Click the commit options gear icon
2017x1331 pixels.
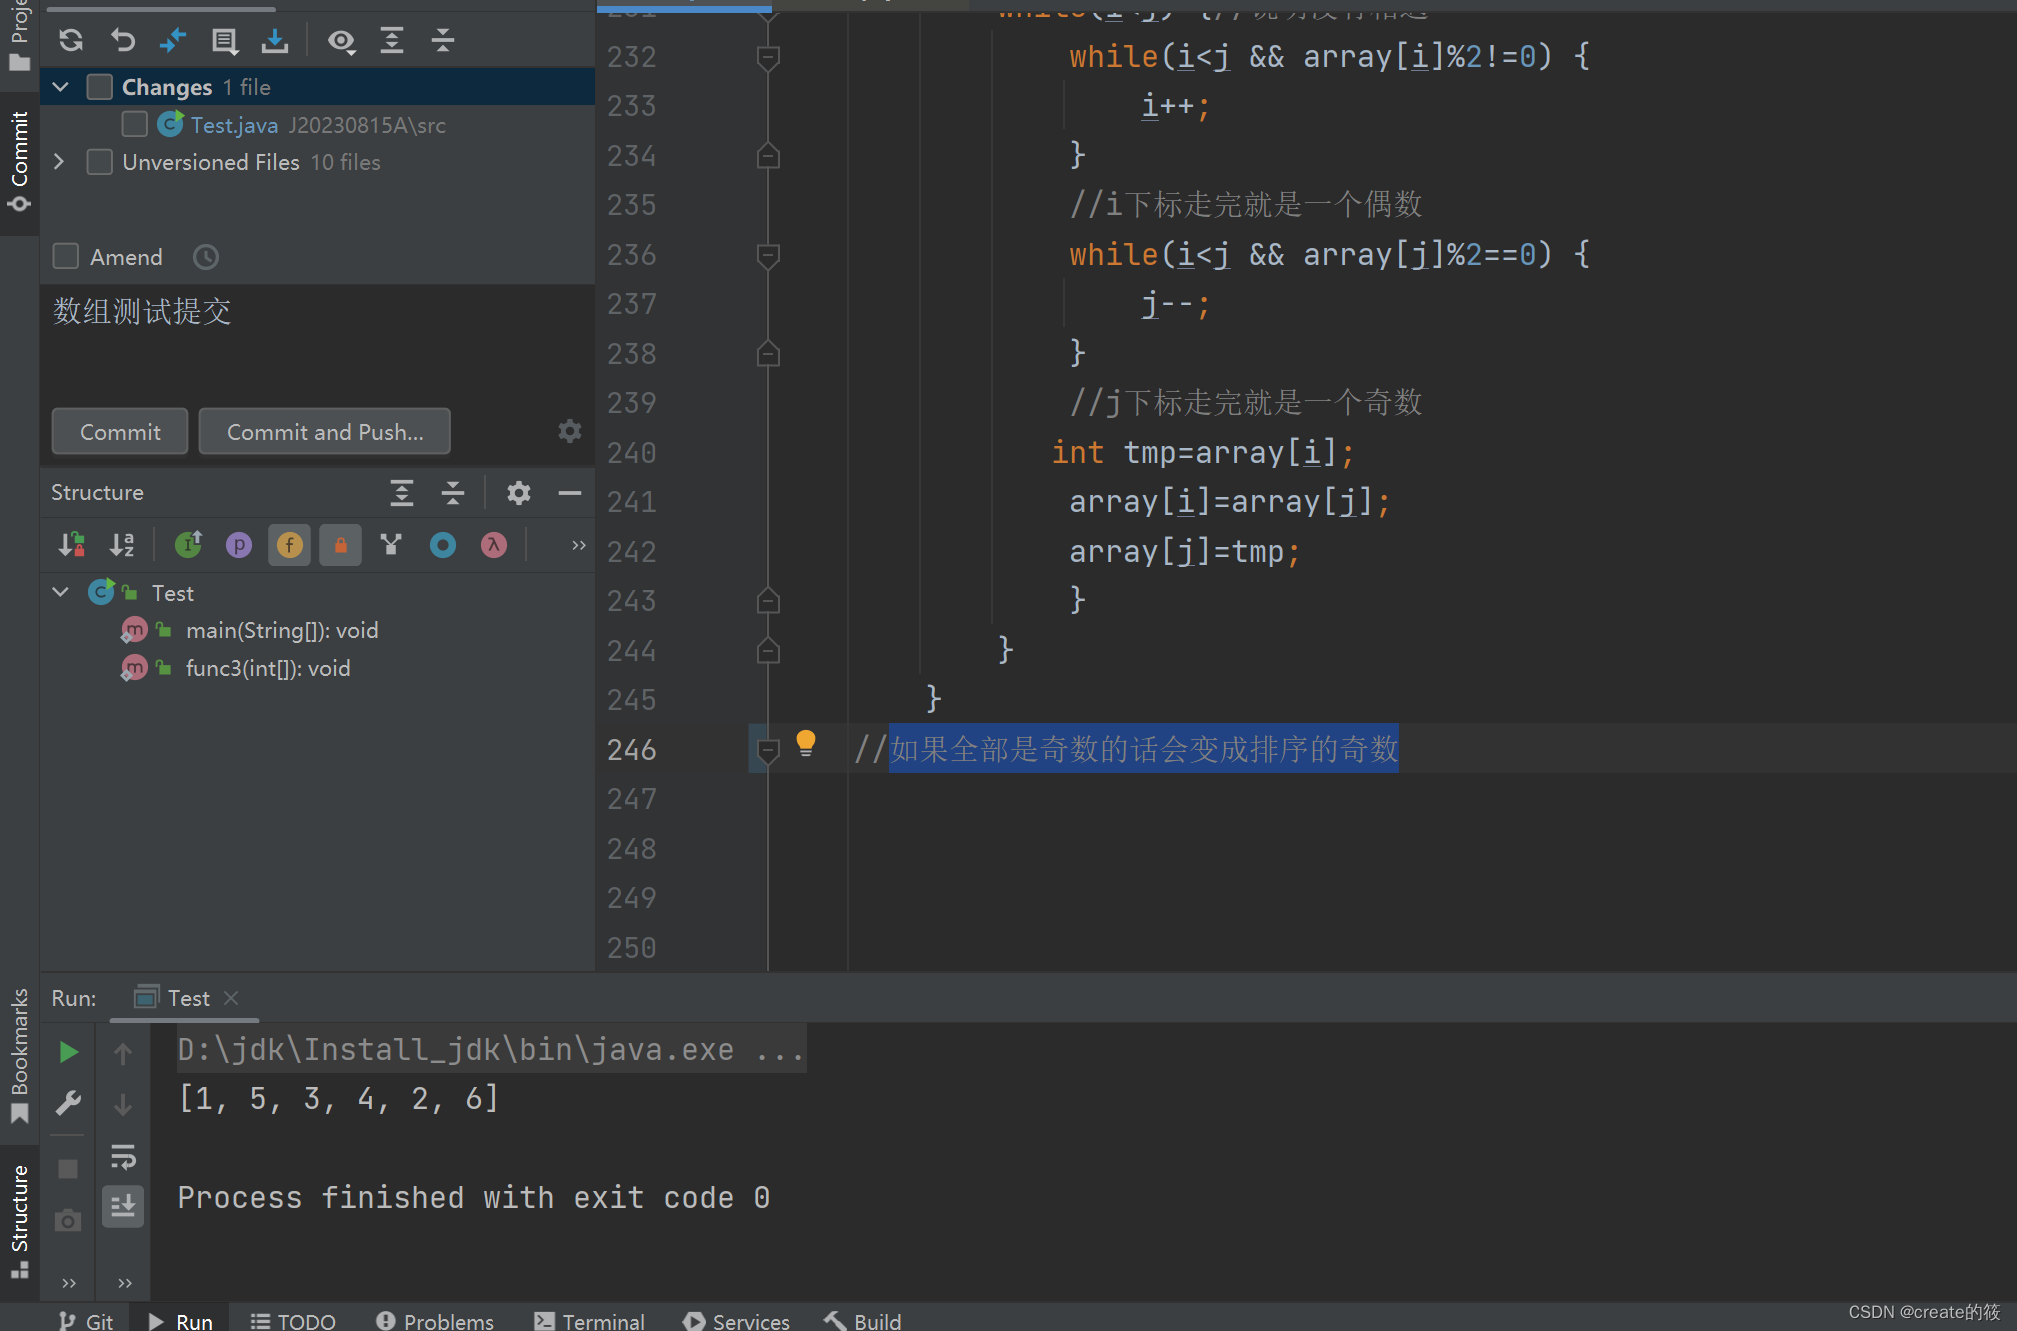point(569,431)
